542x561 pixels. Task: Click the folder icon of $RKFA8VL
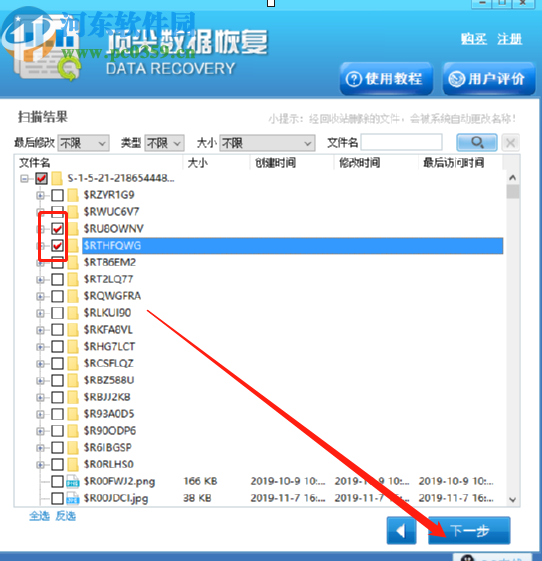click(73, 330)
